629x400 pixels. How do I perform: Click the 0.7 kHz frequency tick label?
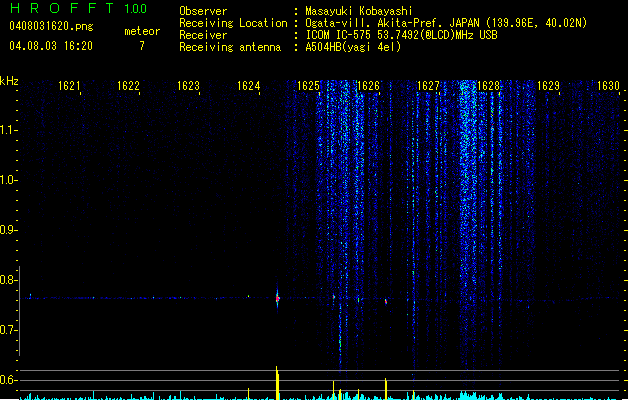pos(8,330)
